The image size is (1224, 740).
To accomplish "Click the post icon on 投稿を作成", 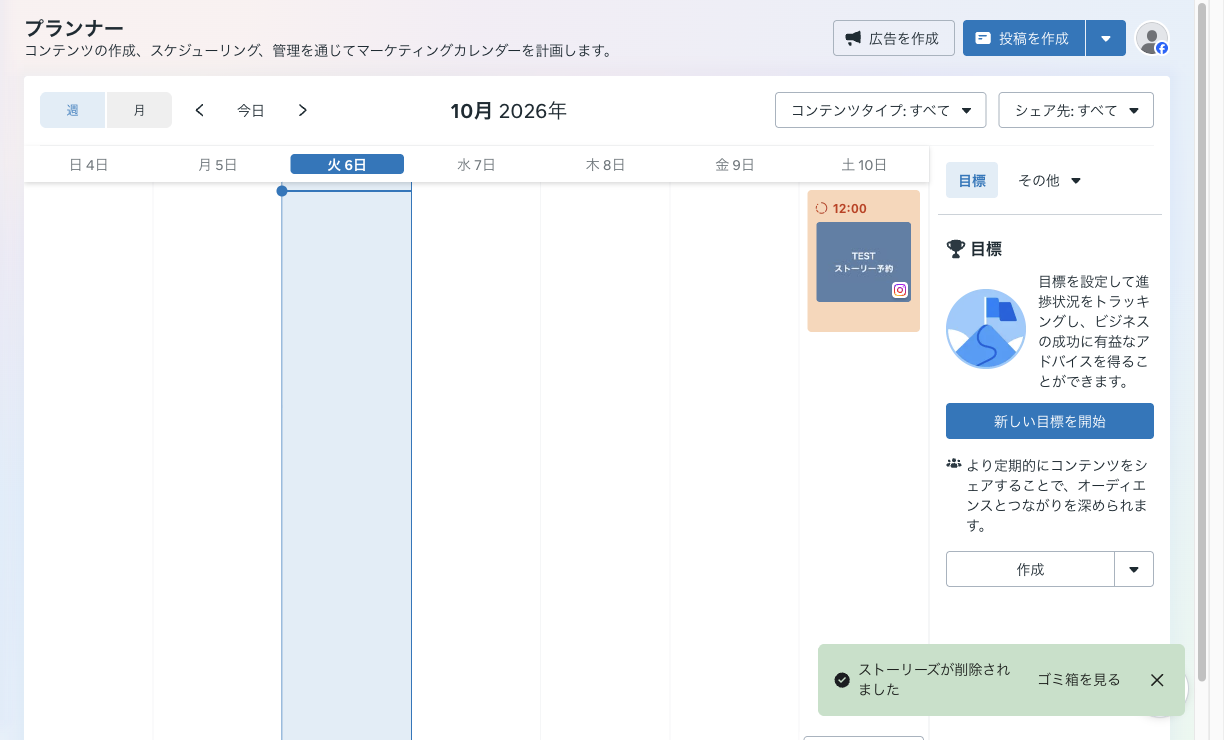I will click(983, 38).
